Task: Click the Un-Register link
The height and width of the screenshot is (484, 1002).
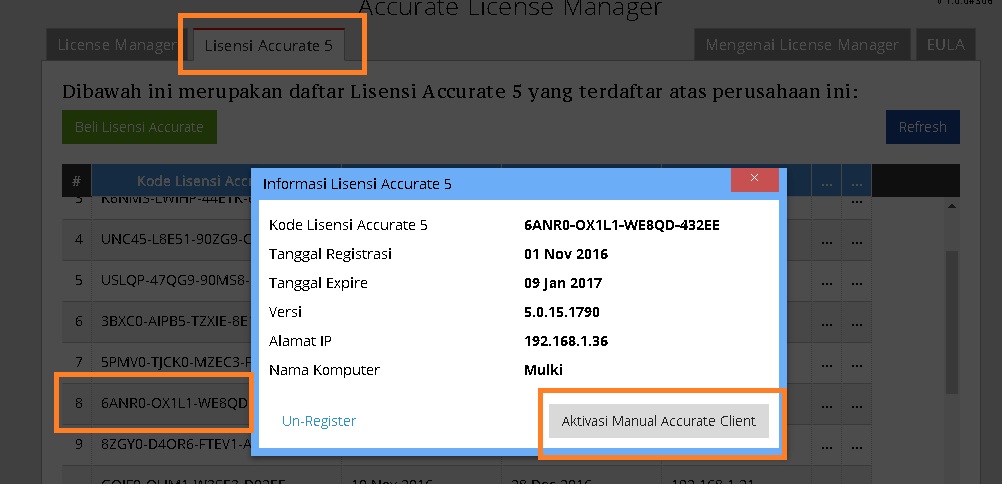Action: click(319, 421)
